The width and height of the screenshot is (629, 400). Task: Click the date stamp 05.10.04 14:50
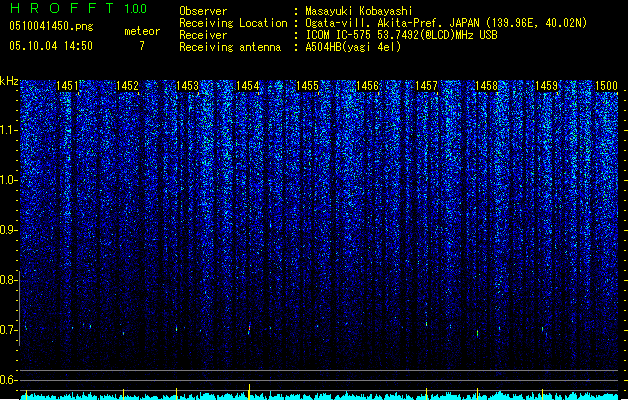pyautogui.click(x=51, y=46)
